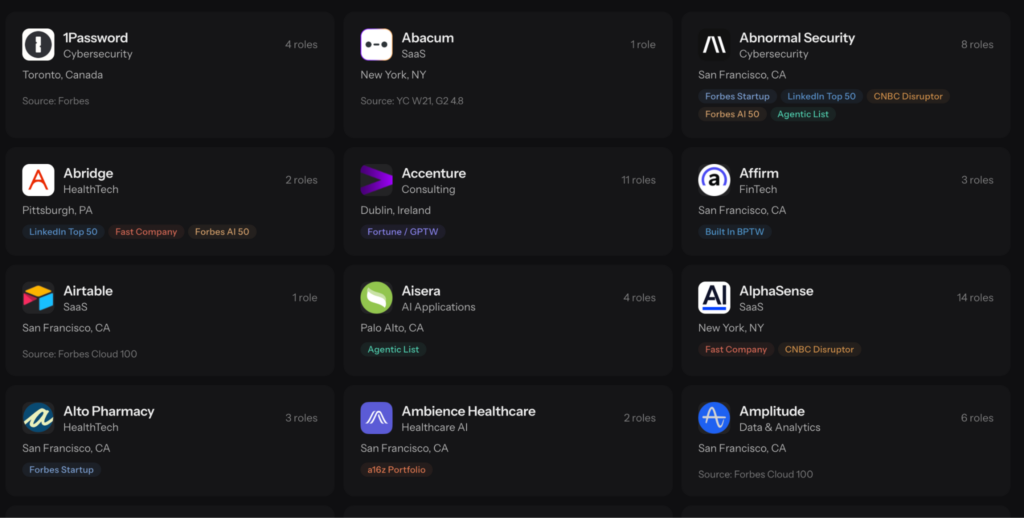Screen dimensions: 1024x518
Task: Open the Aisera company name
Action: (421, 291)
